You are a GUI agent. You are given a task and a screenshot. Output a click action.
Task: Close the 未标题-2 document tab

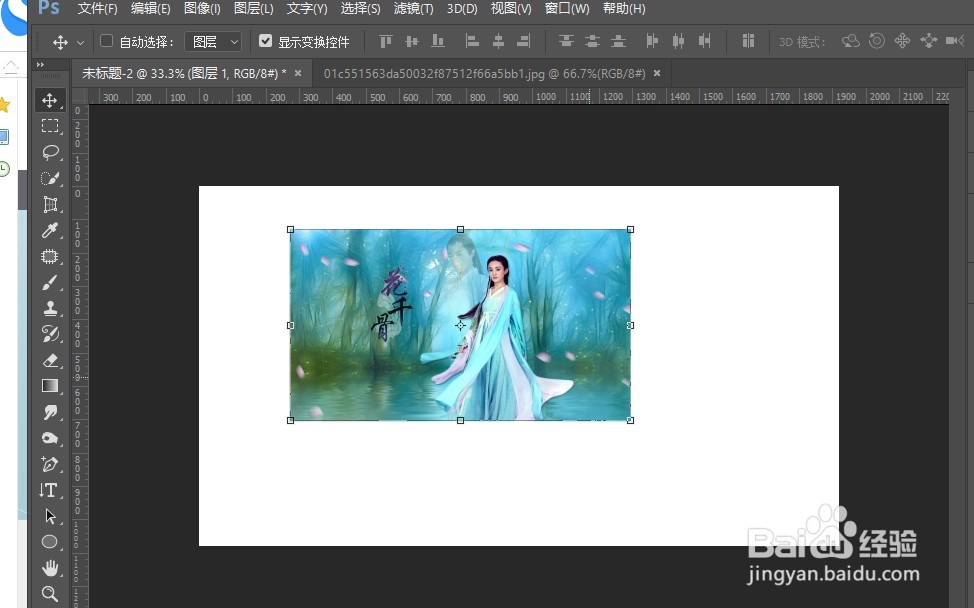298,73
